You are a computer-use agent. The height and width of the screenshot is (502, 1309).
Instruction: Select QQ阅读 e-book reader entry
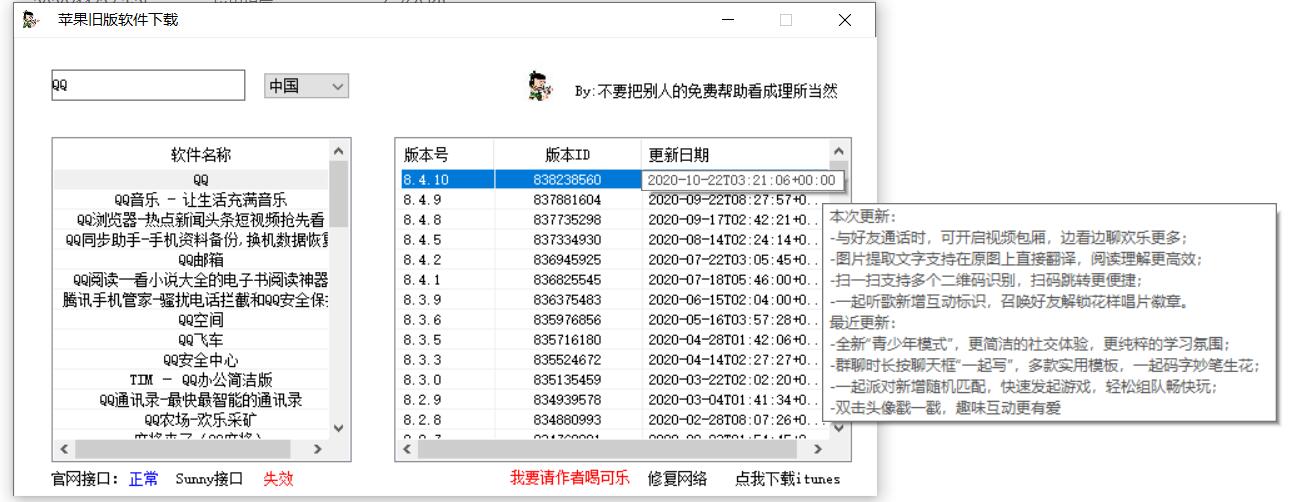click(x=191, y=279)
